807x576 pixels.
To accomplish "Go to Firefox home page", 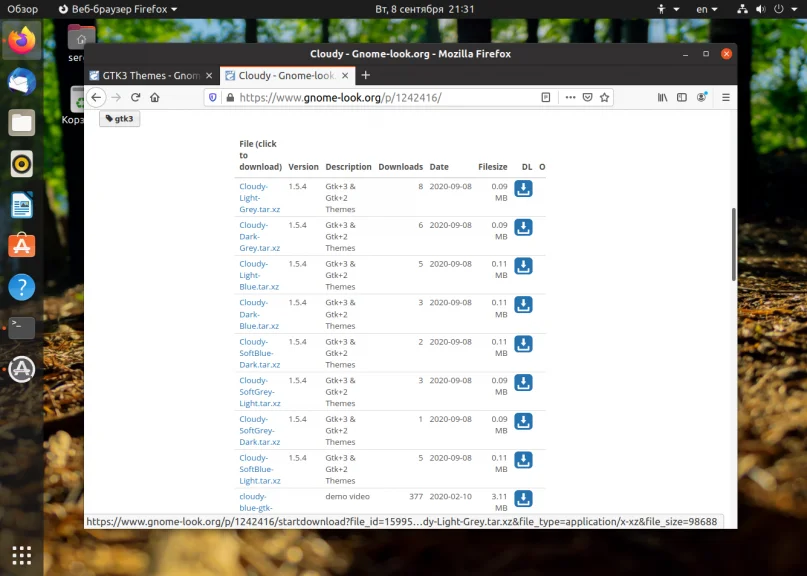I will point(155,97).
